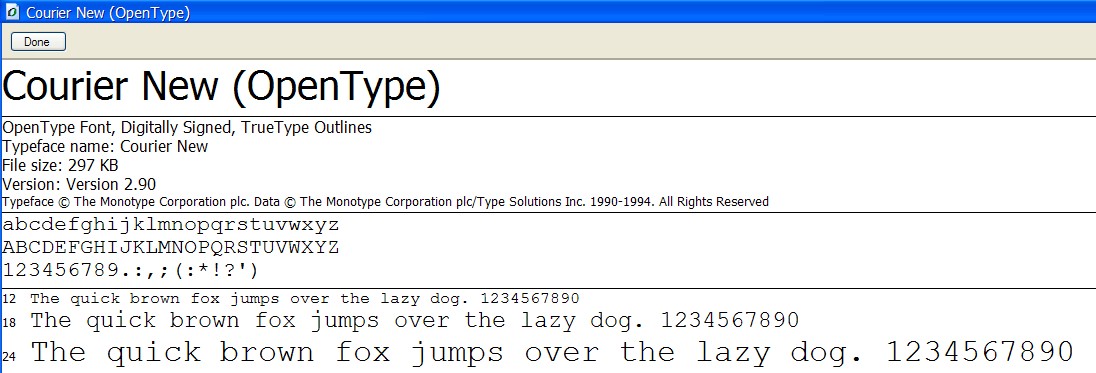
Task: Click the lowercase alphabet sample line
Action: click(x=171, y=226)
